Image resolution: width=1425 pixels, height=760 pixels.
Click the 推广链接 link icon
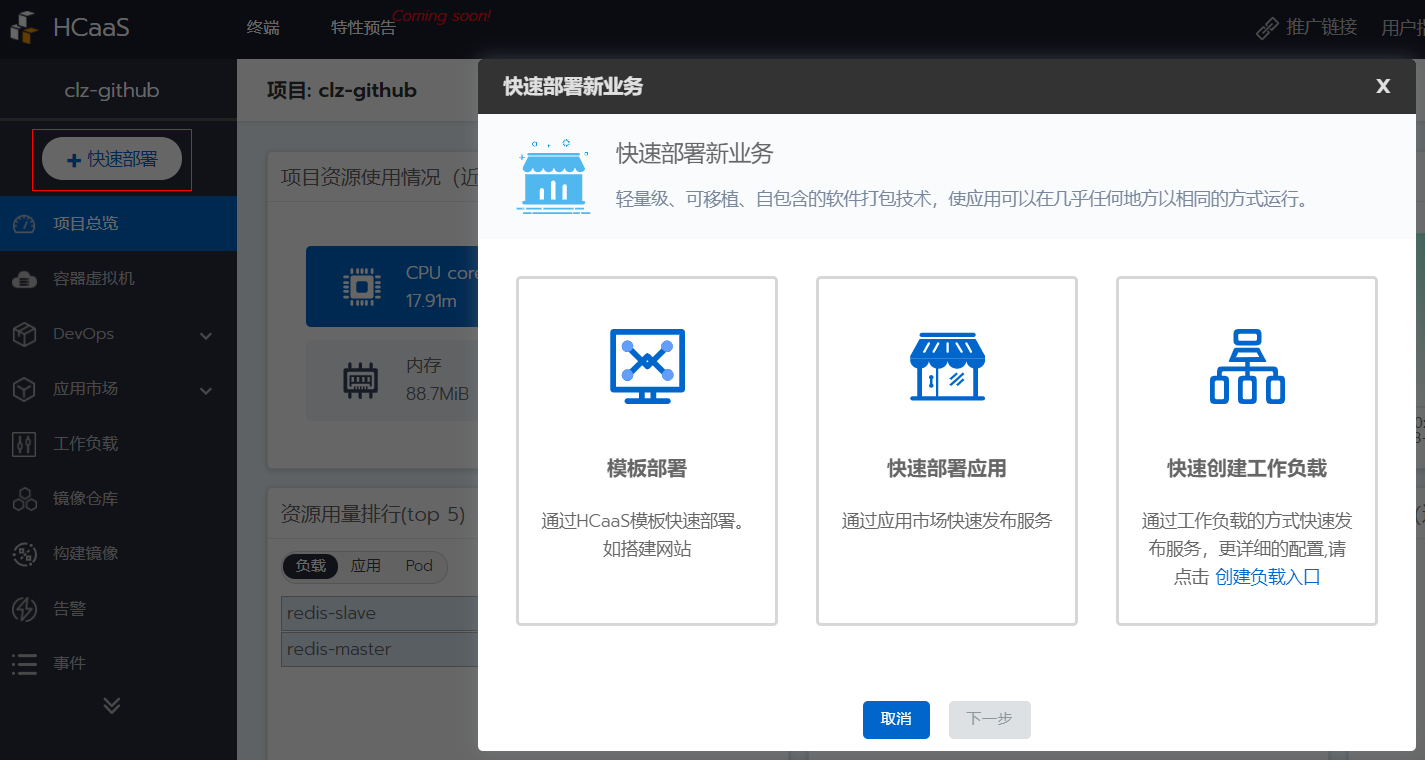coord(1267,28)
